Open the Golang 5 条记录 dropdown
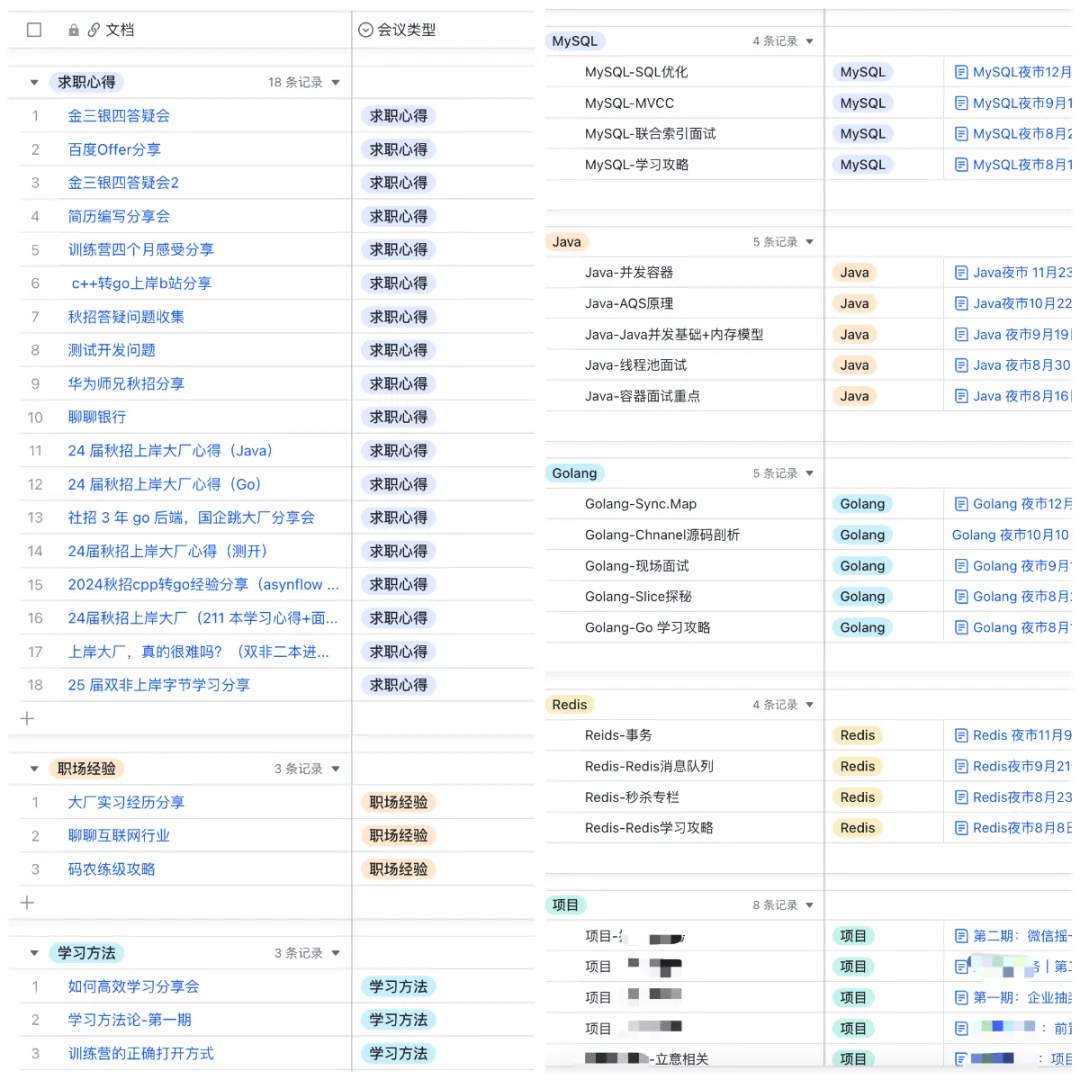Viewport: 1080px width, 1080px height. 809,473
